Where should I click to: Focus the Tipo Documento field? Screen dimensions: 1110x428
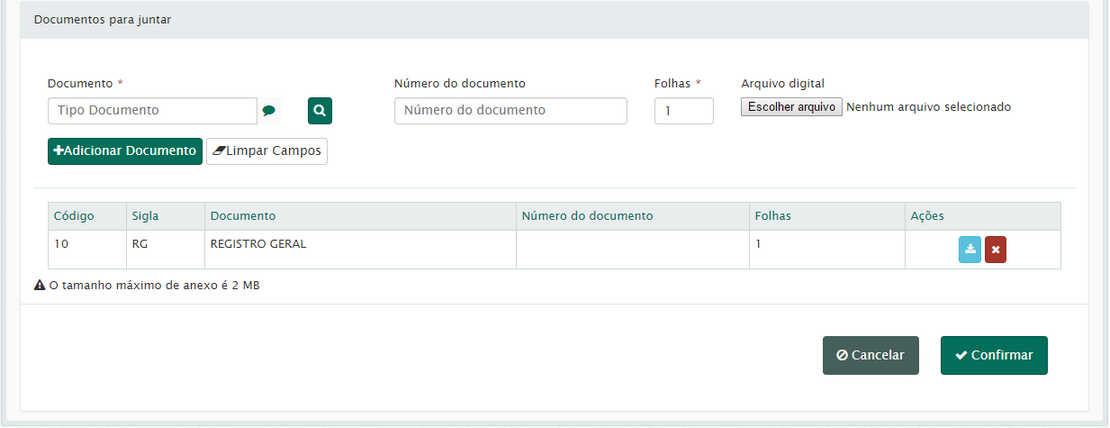152,111
